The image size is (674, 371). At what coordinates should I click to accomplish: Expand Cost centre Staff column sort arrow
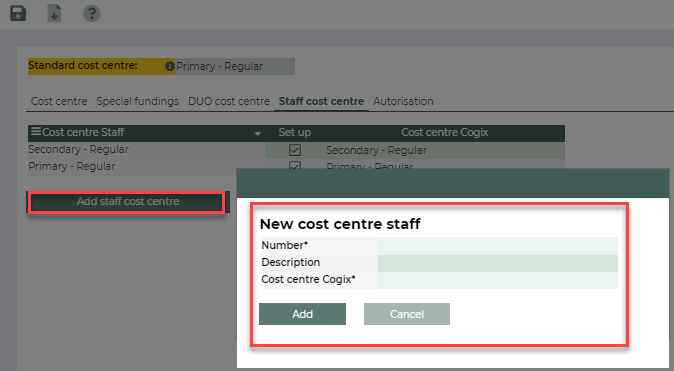tap(257, 134)
